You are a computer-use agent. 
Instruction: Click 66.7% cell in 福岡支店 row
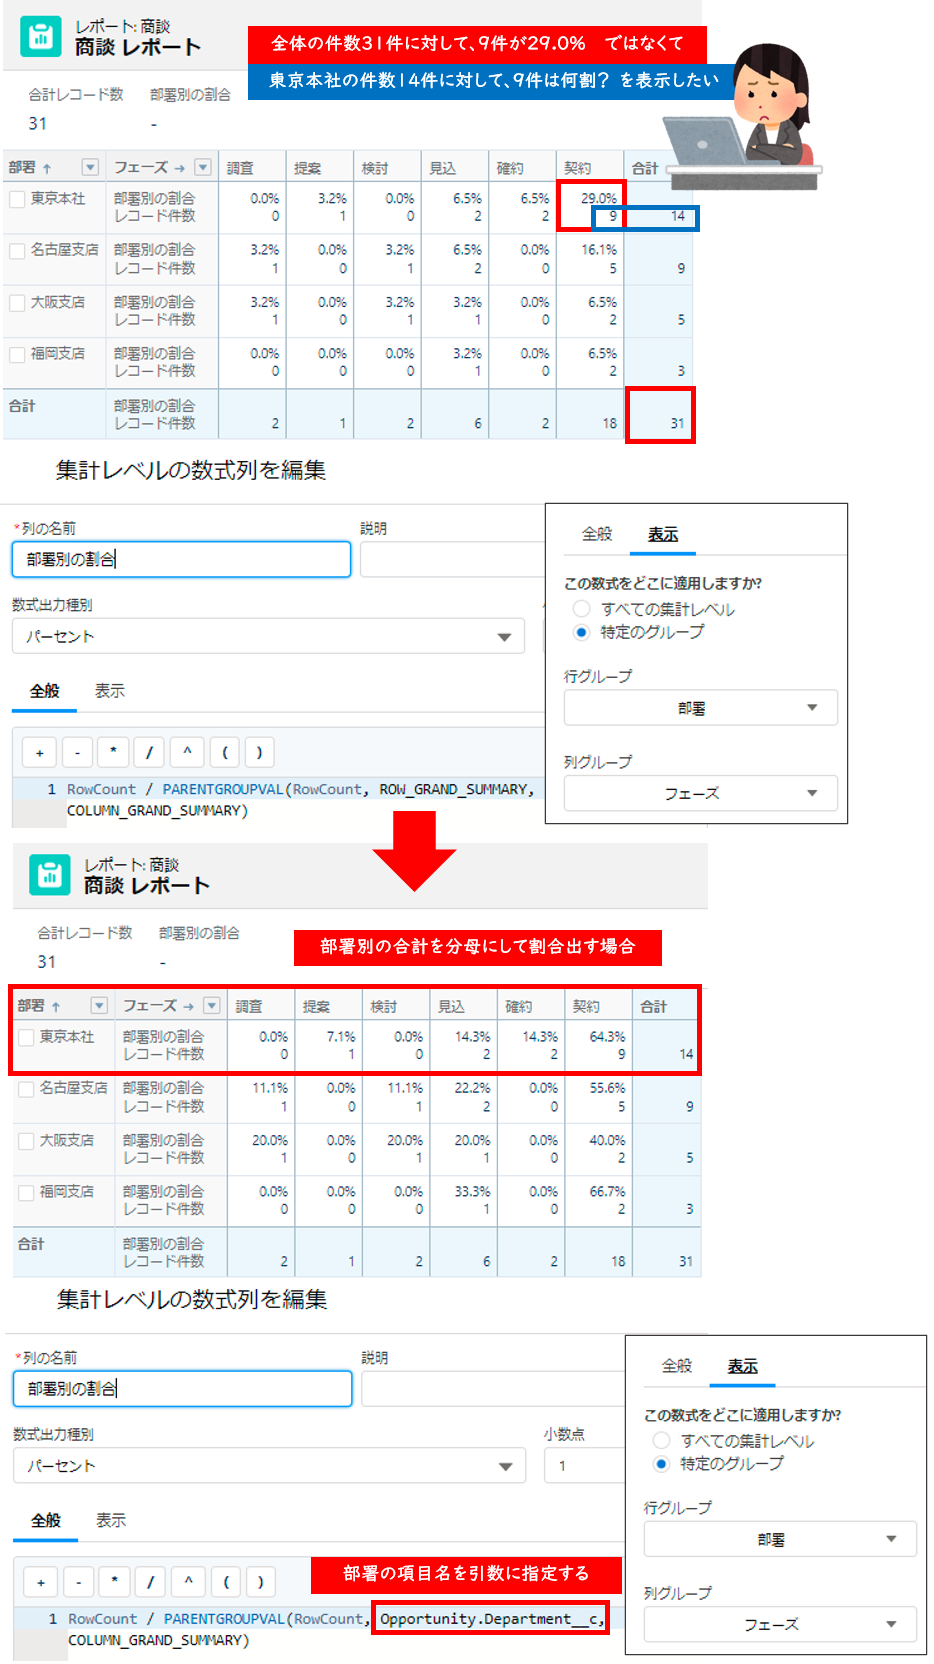pos(607,1191)
